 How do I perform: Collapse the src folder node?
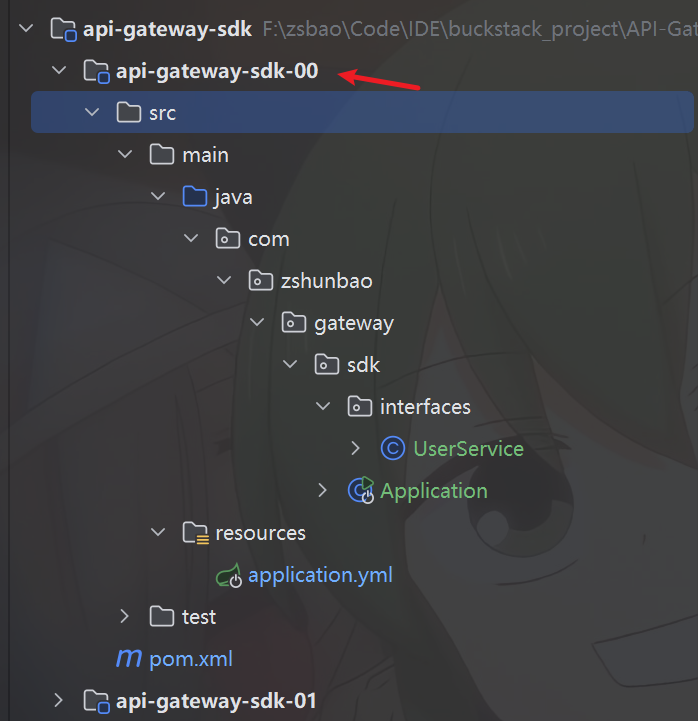tap(92, 113)
